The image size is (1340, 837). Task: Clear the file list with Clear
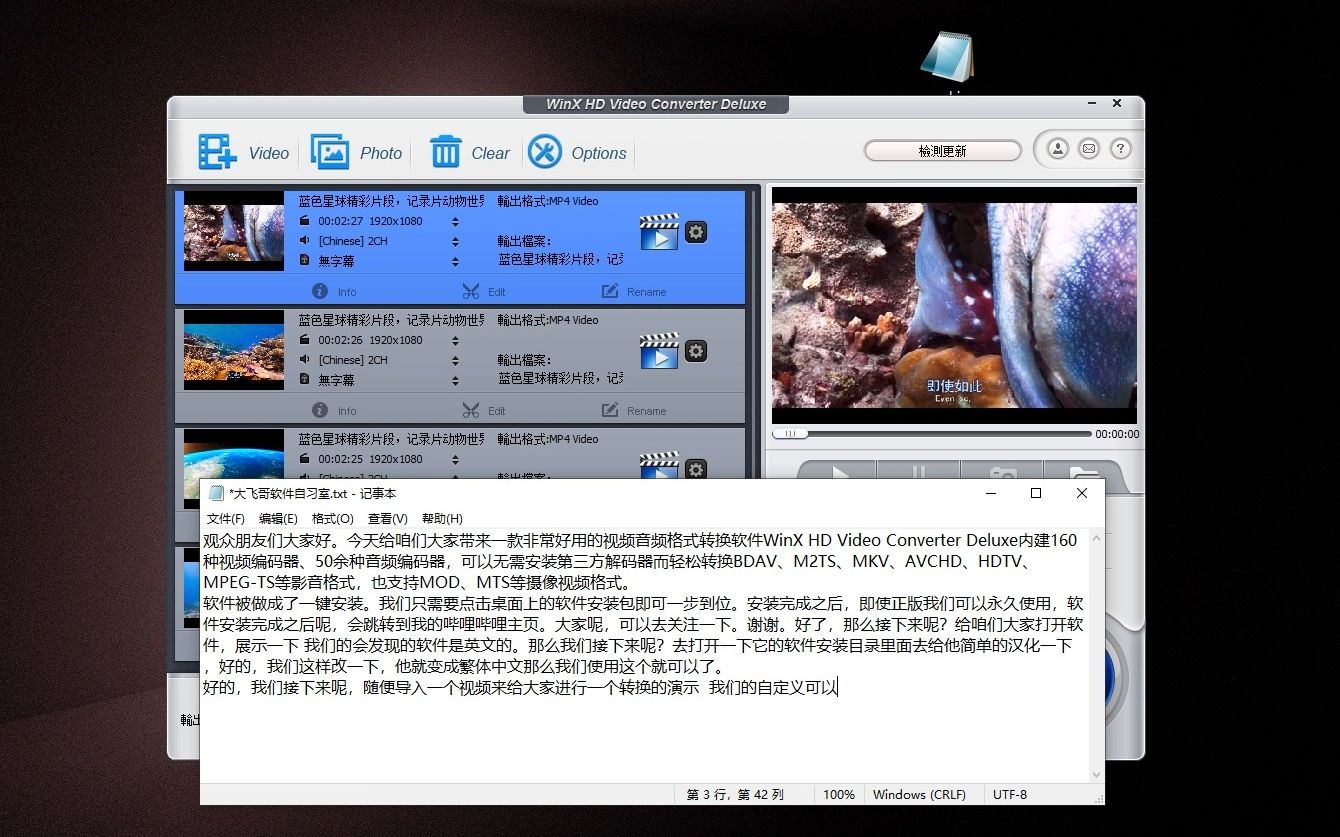tap(469, 152)
